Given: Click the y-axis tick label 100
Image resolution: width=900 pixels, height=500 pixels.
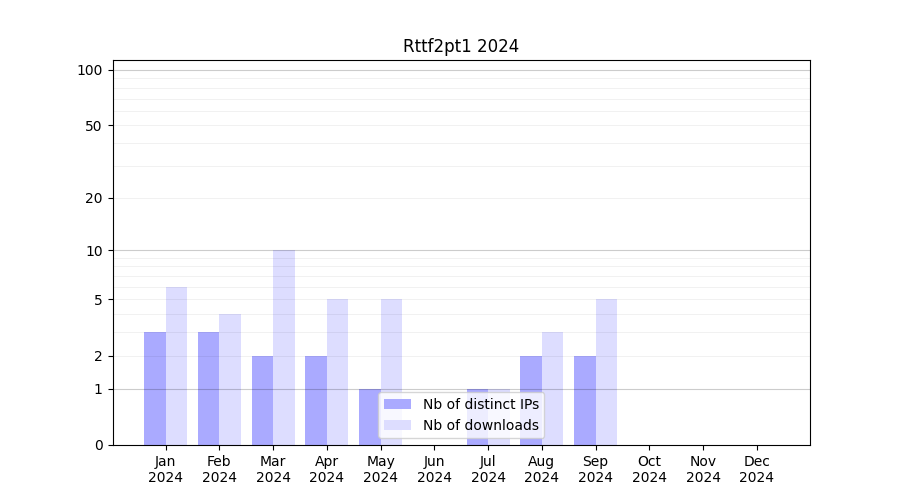Looking at the screenshot, I should (x=90, y=70).
